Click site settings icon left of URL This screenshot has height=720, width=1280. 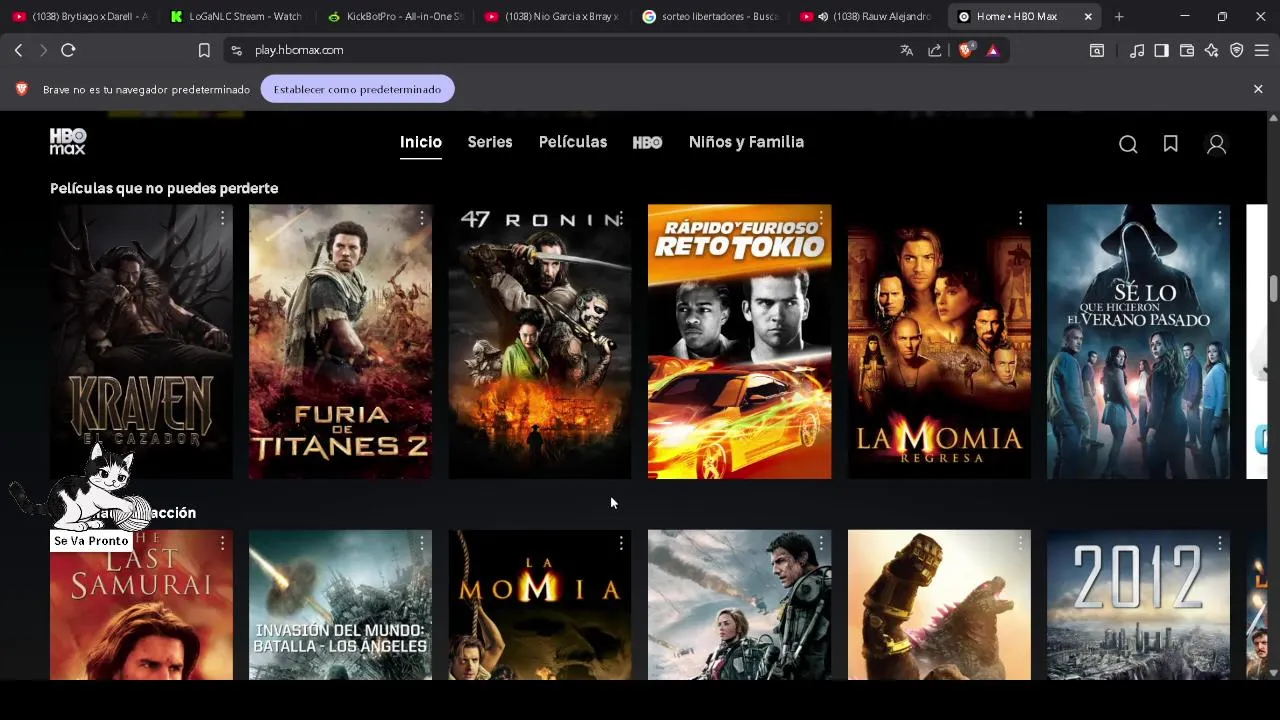point(236,50)
